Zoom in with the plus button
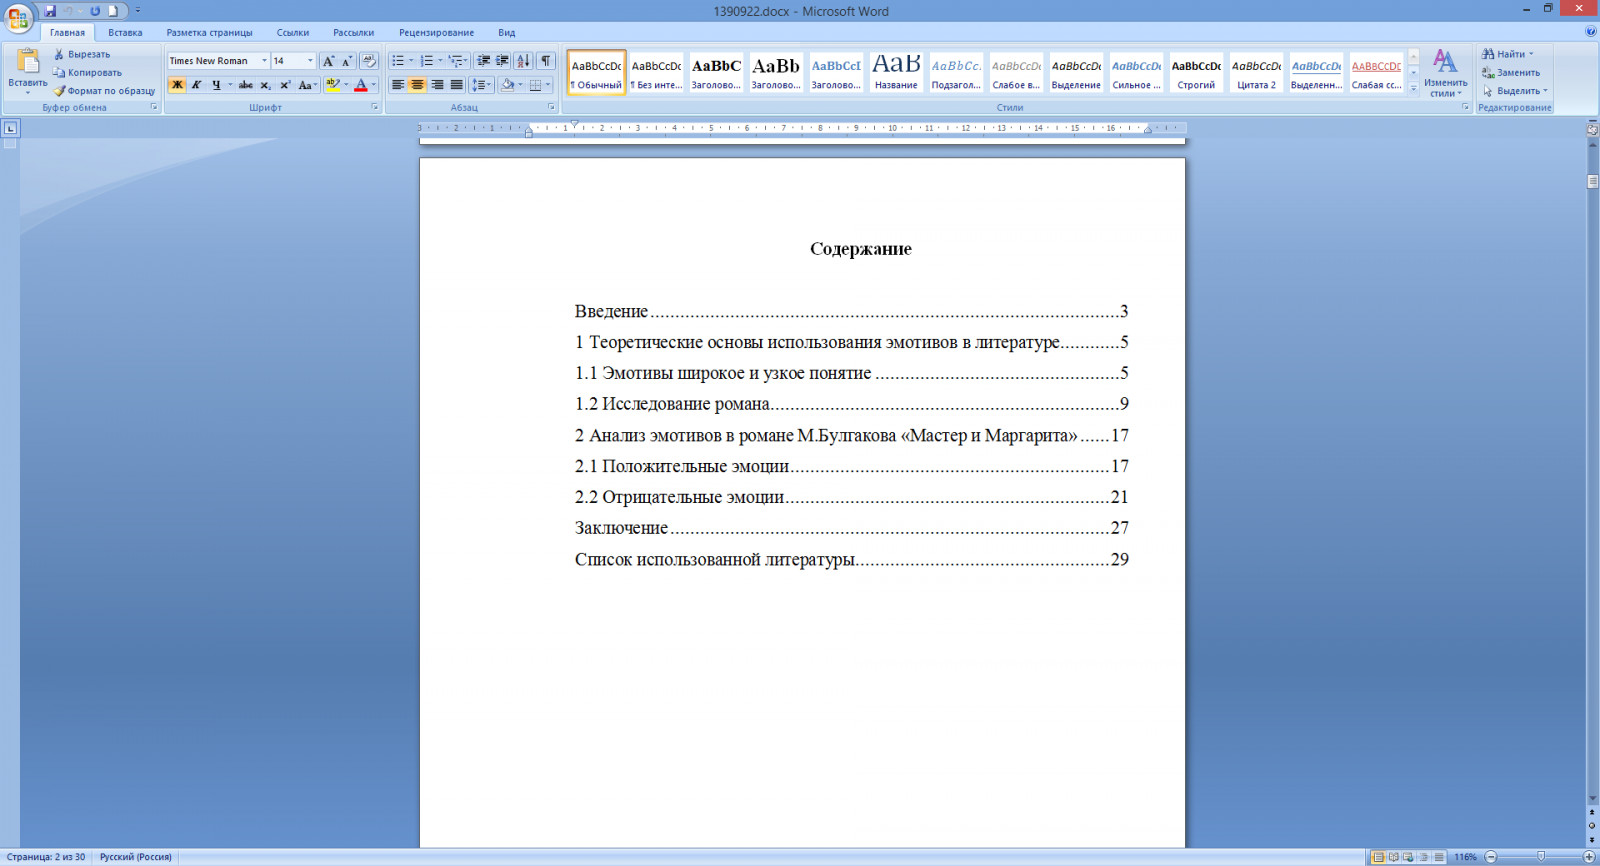 point(1588,857)
